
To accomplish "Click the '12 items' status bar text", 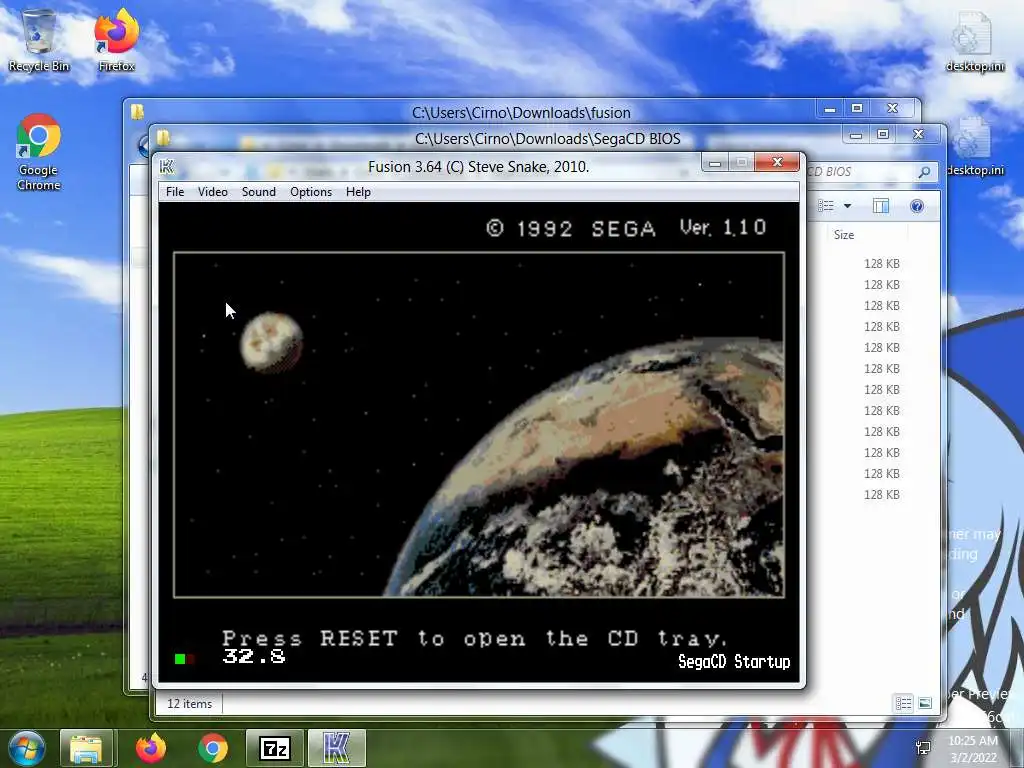I will pos(189,704).
